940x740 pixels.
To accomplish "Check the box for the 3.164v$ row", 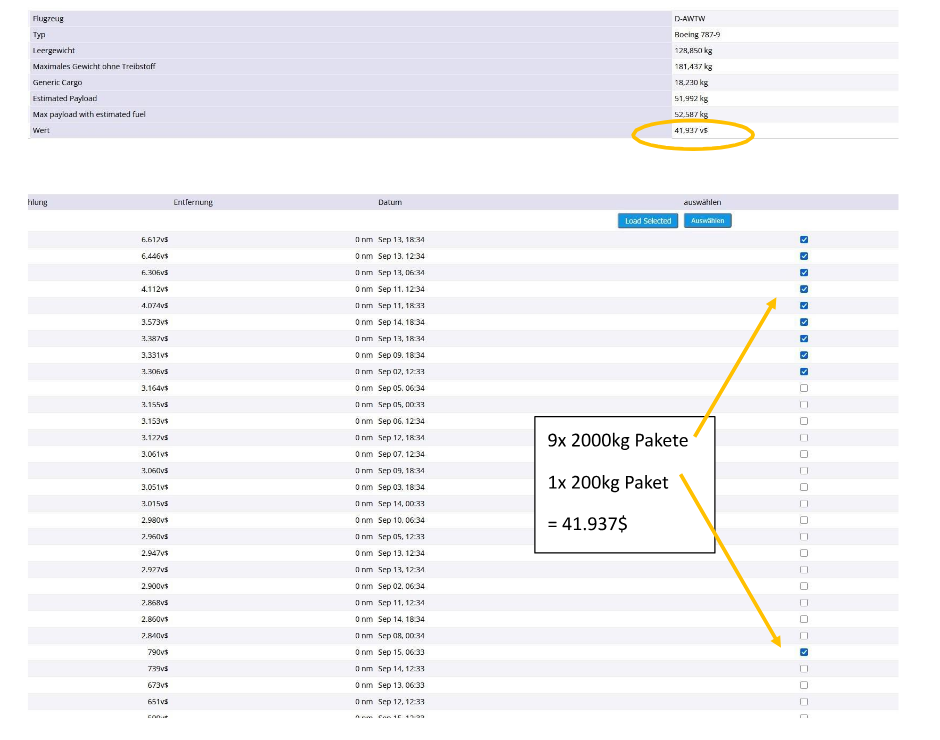I will tap(804, 388).
